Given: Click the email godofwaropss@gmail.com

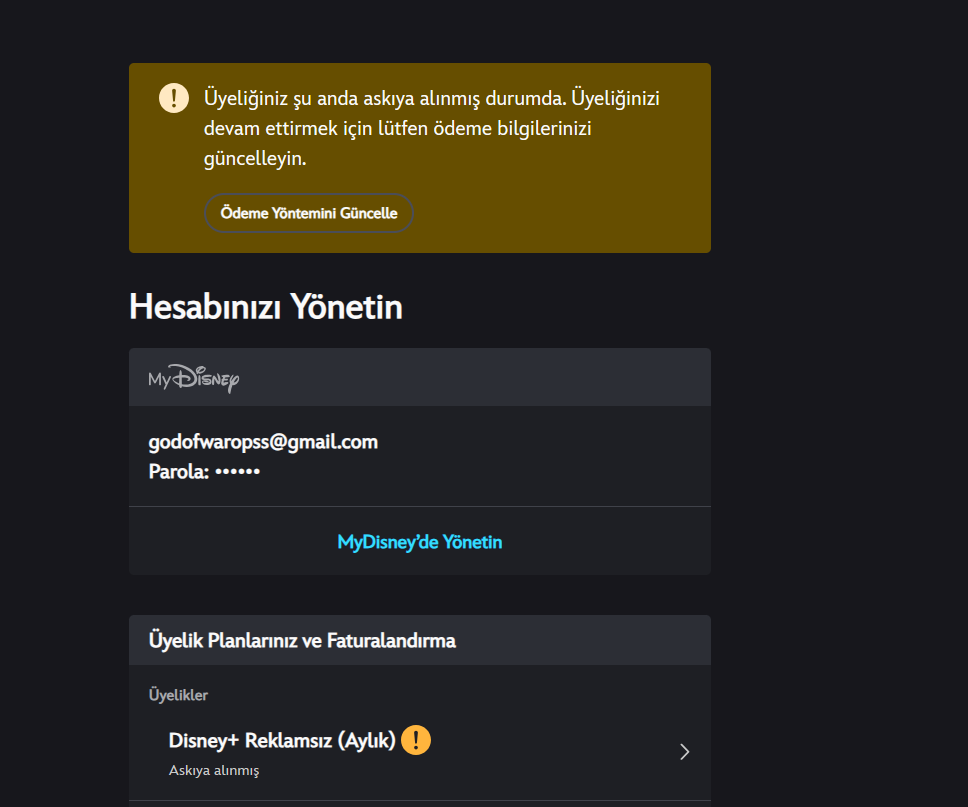Looking at the screenshot, I should pos(263,442).
